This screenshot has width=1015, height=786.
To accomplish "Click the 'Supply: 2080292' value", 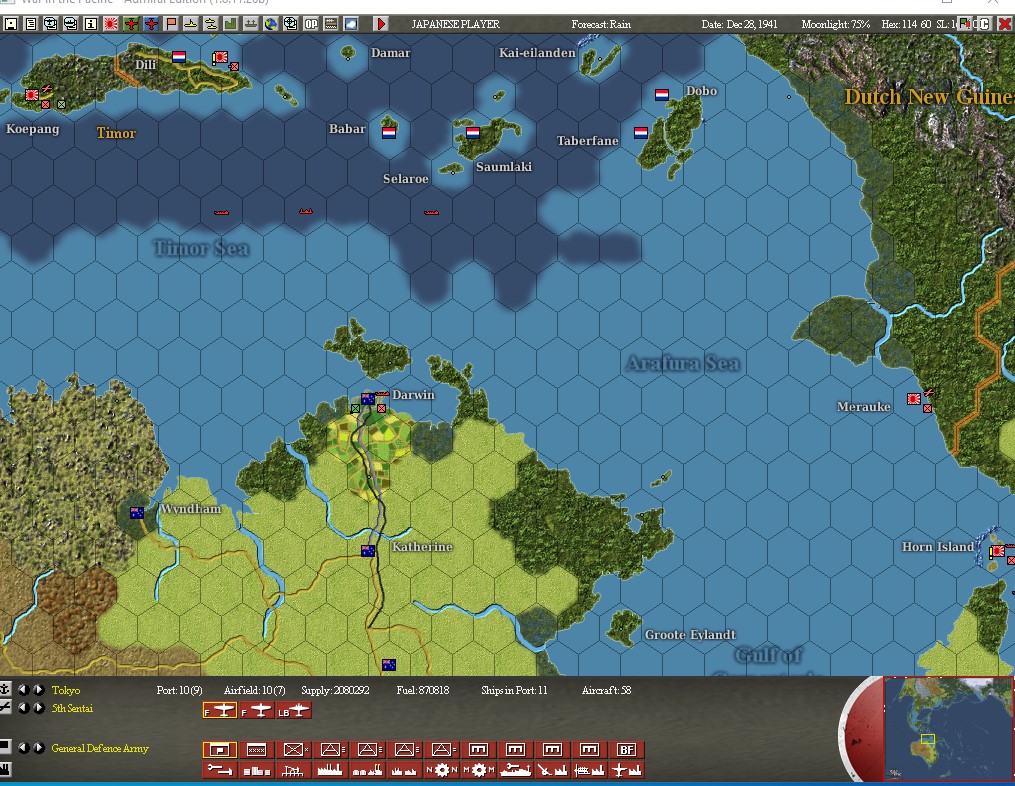I will coord(335,690).
